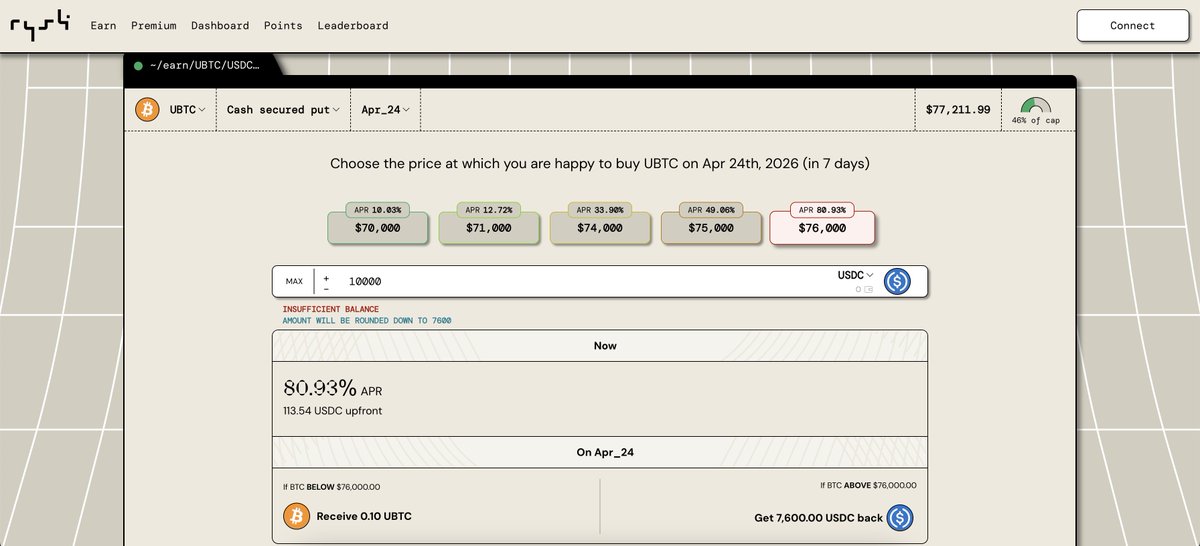Open the UBTC asset dropdown

pos(188,110)
